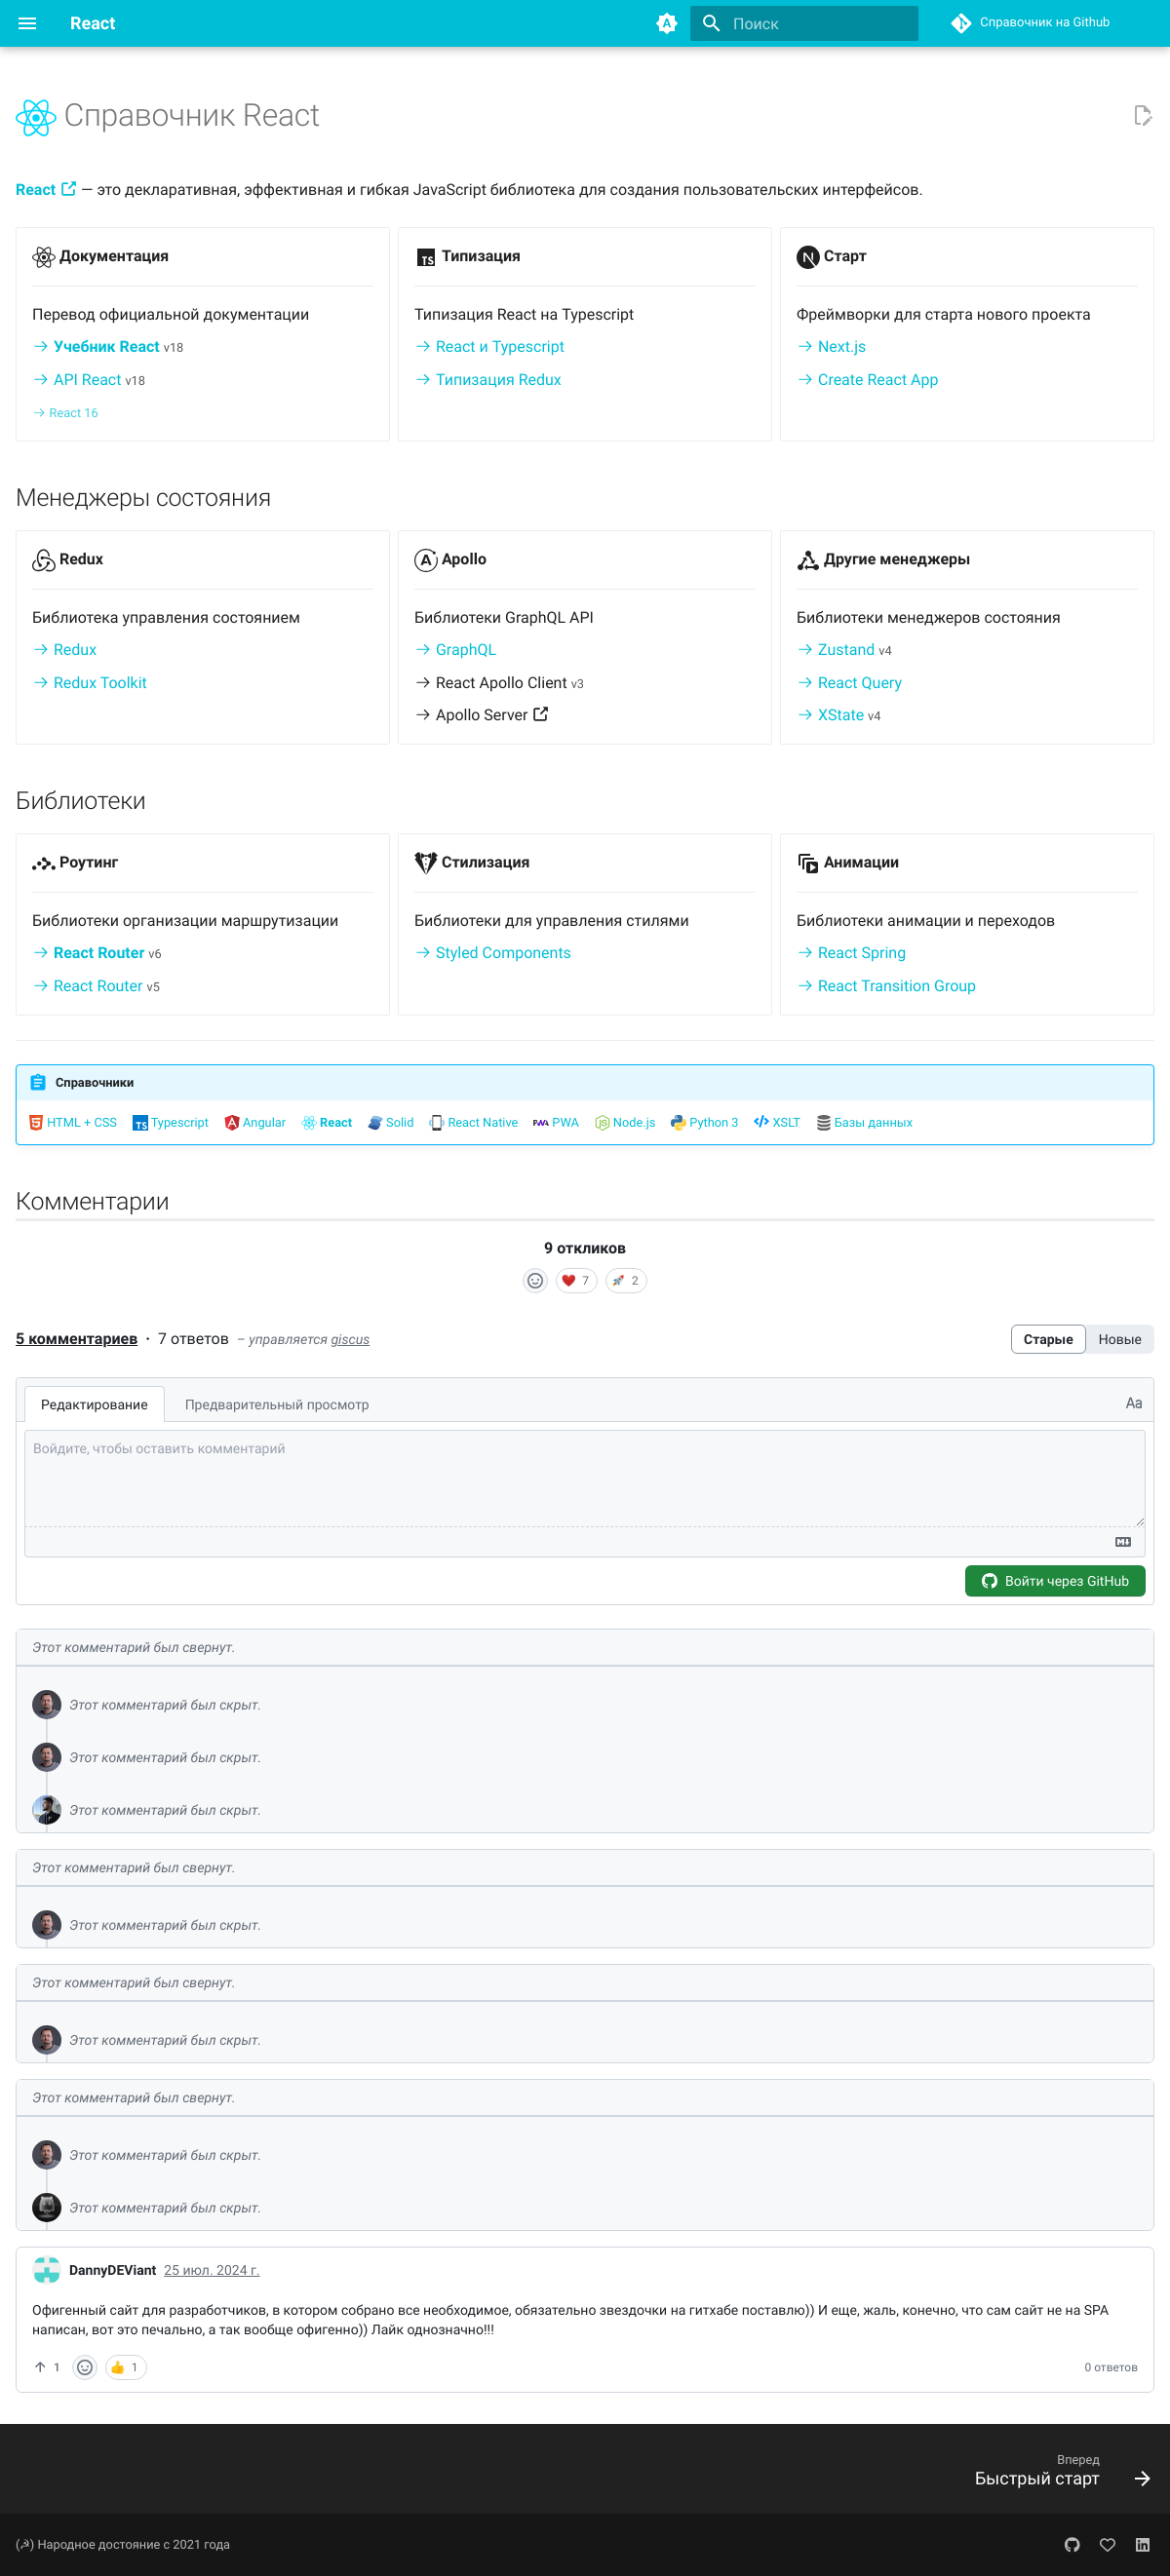Switch to PWA reference

pos(556,1123)
